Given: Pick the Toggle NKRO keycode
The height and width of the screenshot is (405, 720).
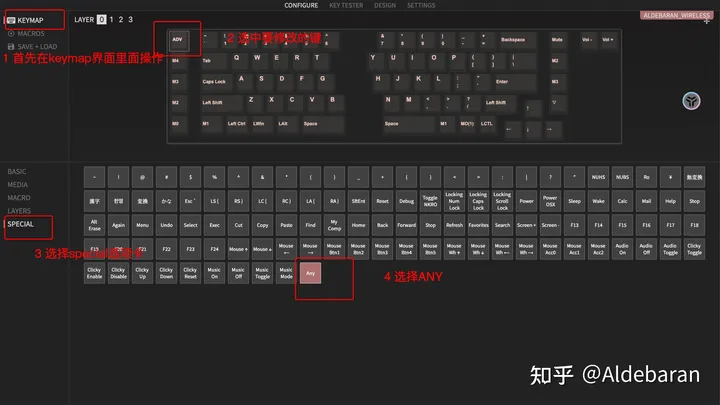Looking at the screenshot, I should 430,201.
